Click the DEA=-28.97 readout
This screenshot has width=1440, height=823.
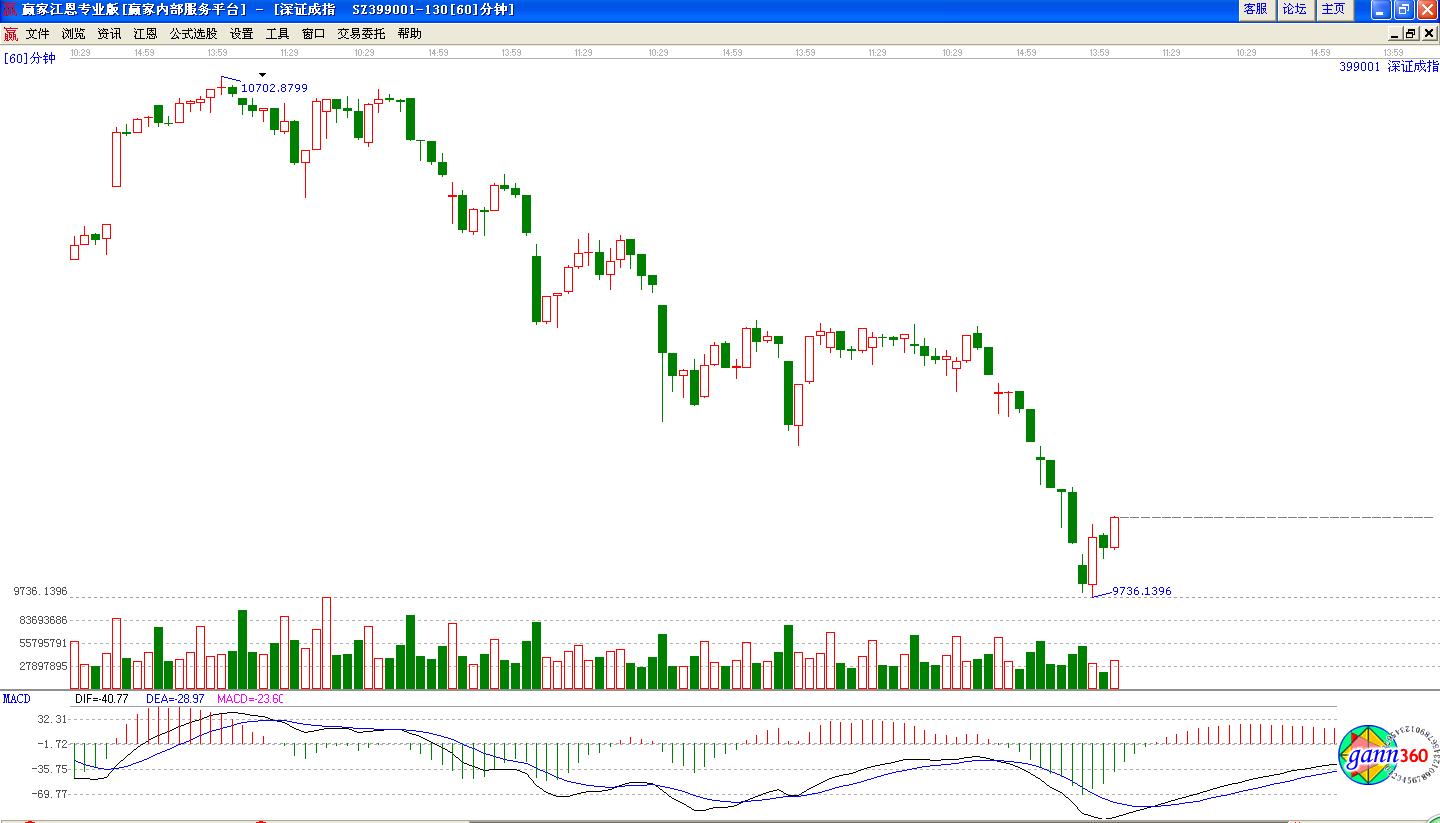(175, 698)
